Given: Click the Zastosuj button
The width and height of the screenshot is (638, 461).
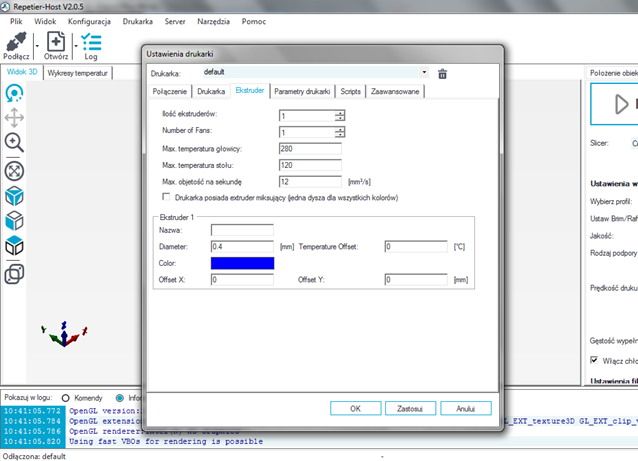Looking at the screenshot, I should click(x=410, y=408).
